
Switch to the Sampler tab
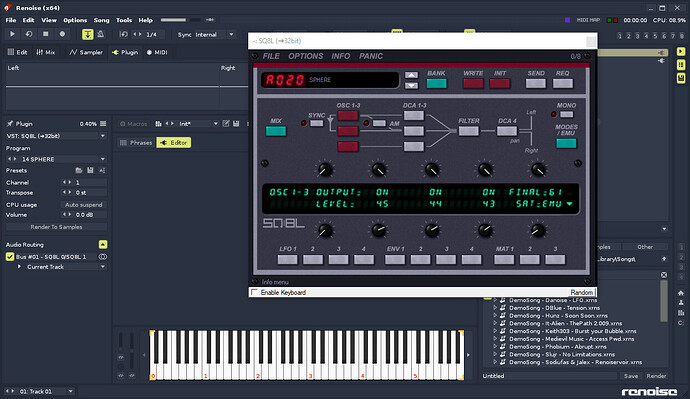[x=86, y=52]
